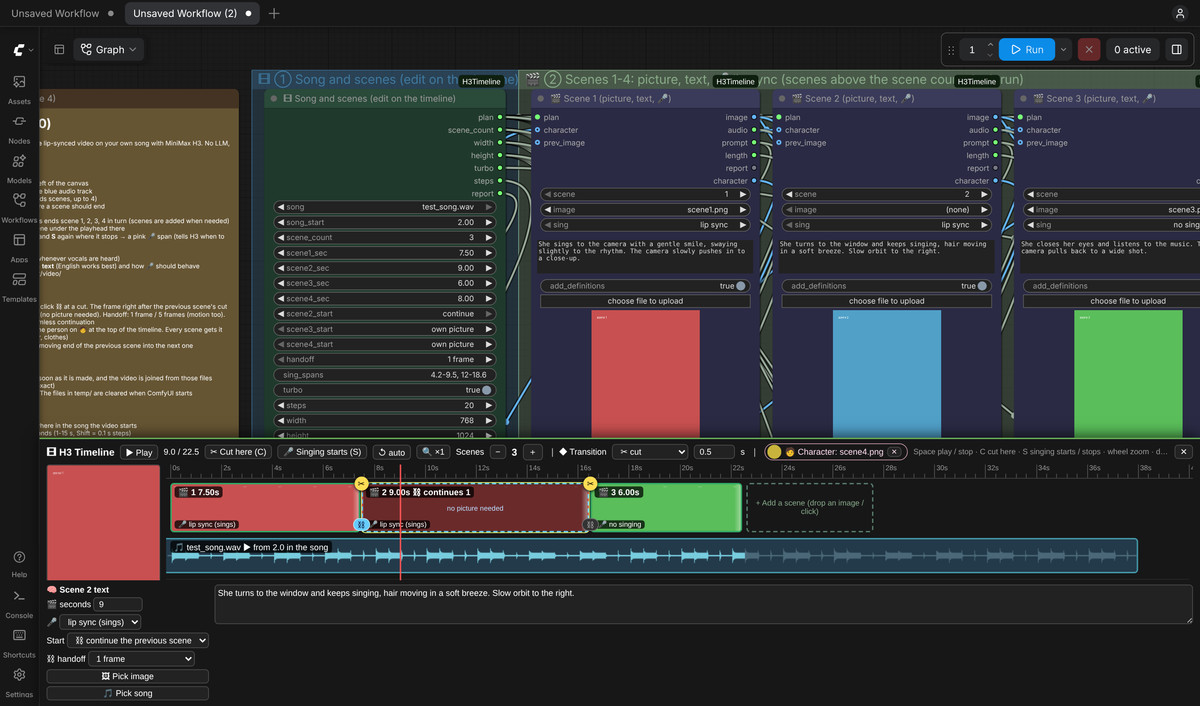Add a new workflow tab
Image resolution: width=1200 pixels, height=706 pixels.
274,14
